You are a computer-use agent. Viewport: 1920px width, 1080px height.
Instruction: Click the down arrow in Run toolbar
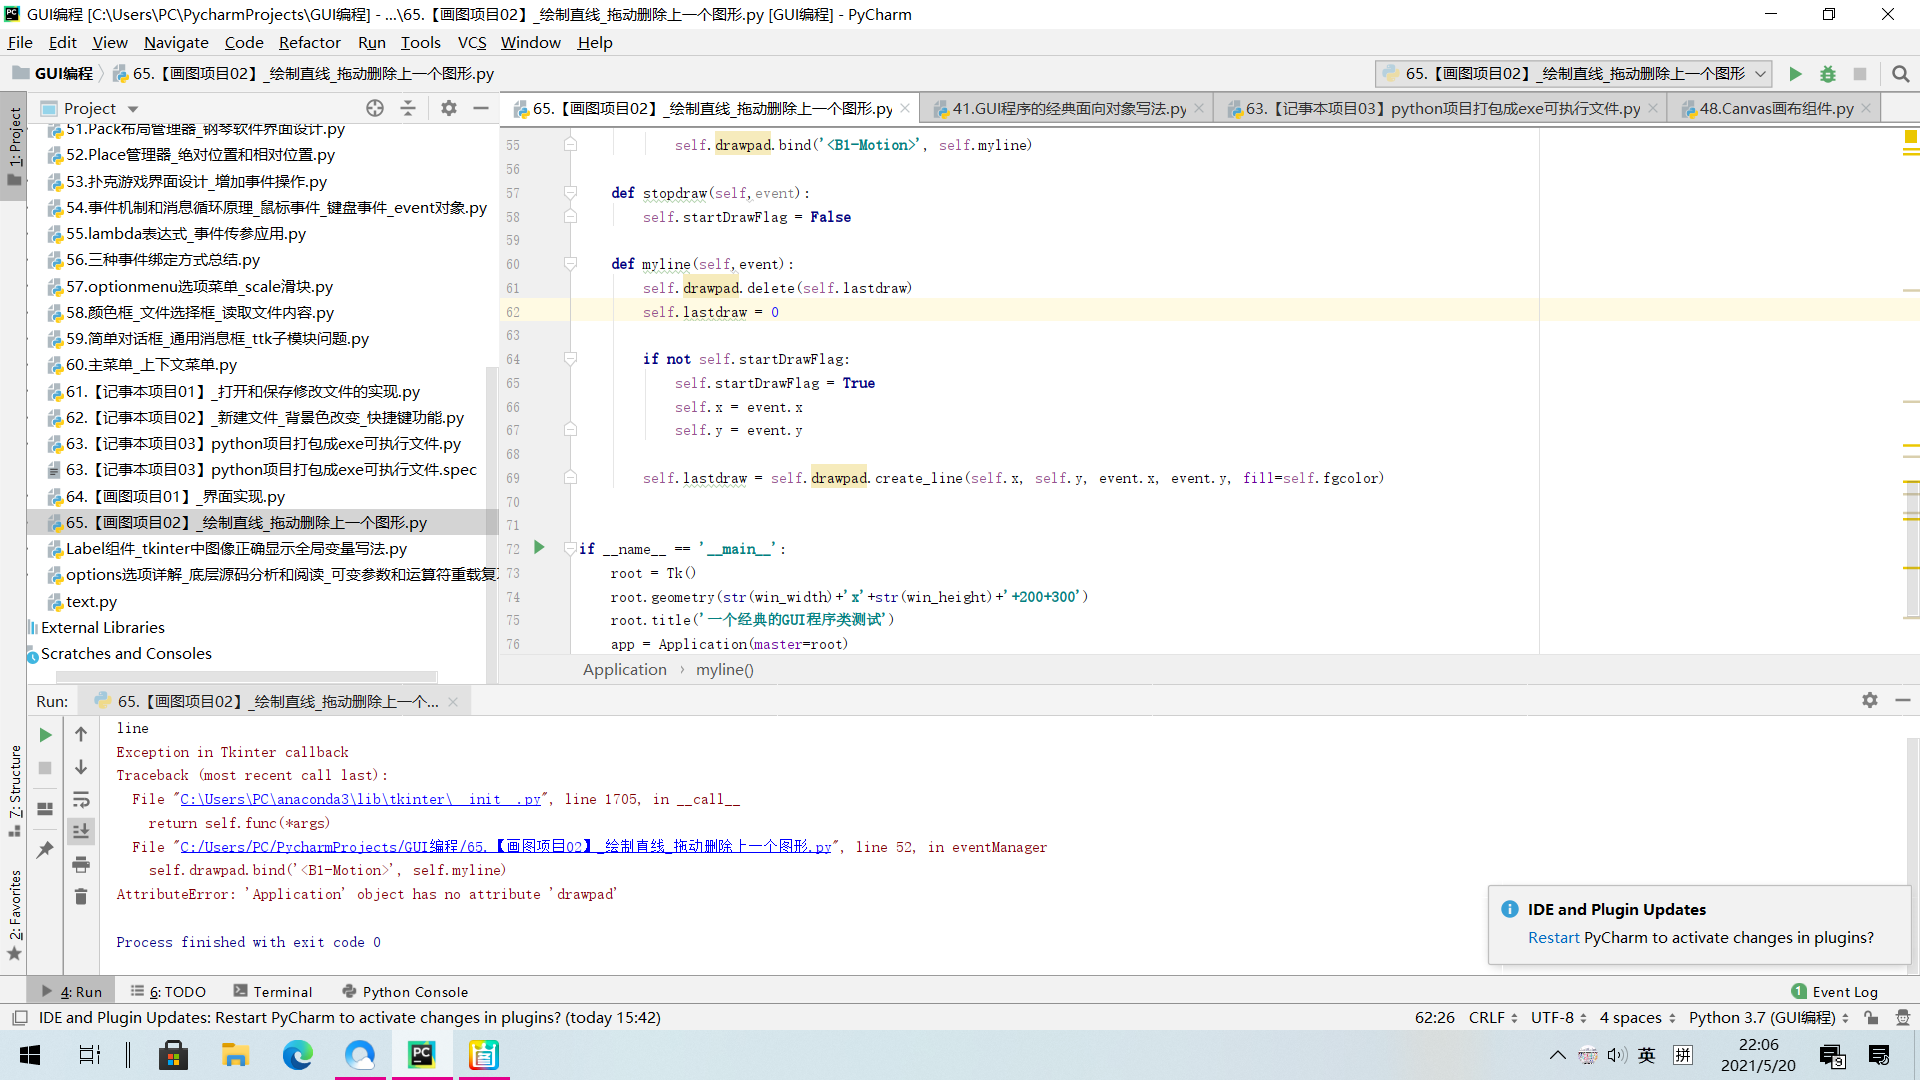[x=81, y=767]
